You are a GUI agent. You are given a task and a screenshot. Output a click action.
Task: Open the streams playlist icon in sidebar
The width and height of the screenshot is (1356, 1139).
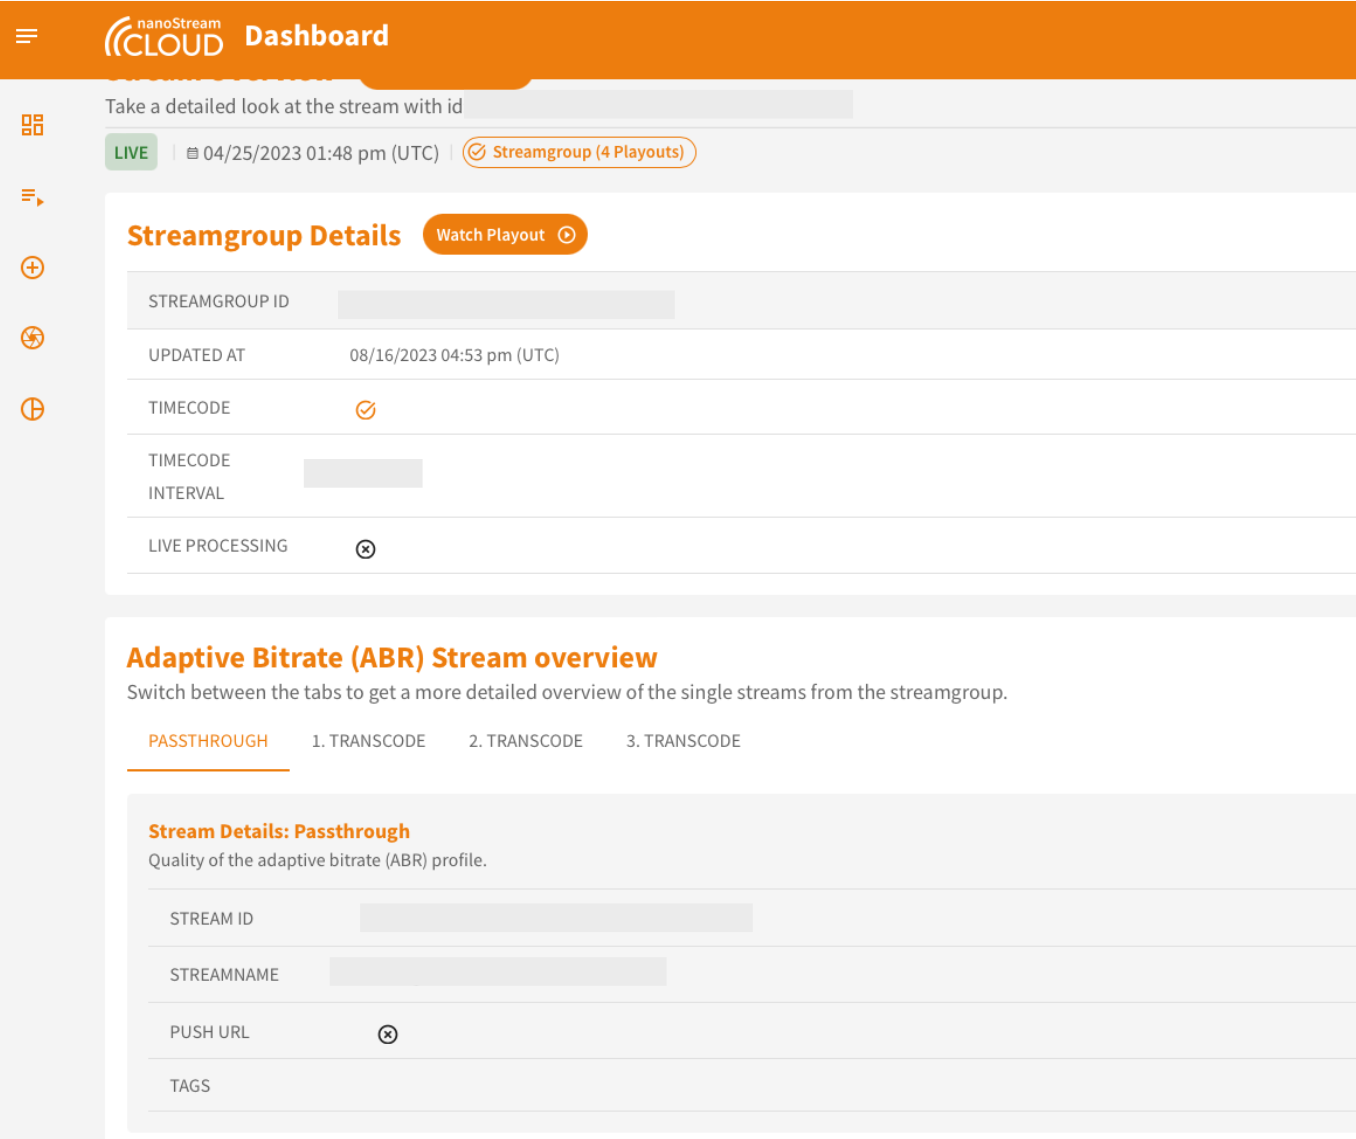(x=32, y=197)
